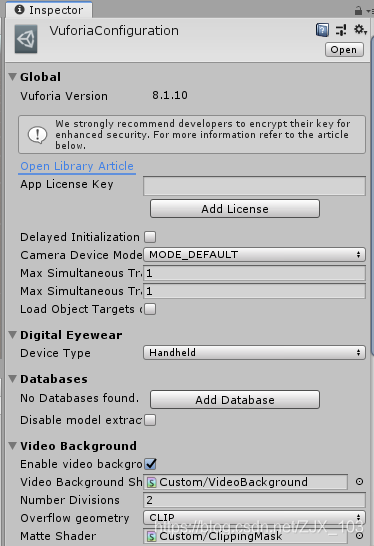Click the Number Divisions field

pyautogui.click(x=254, y=500)
